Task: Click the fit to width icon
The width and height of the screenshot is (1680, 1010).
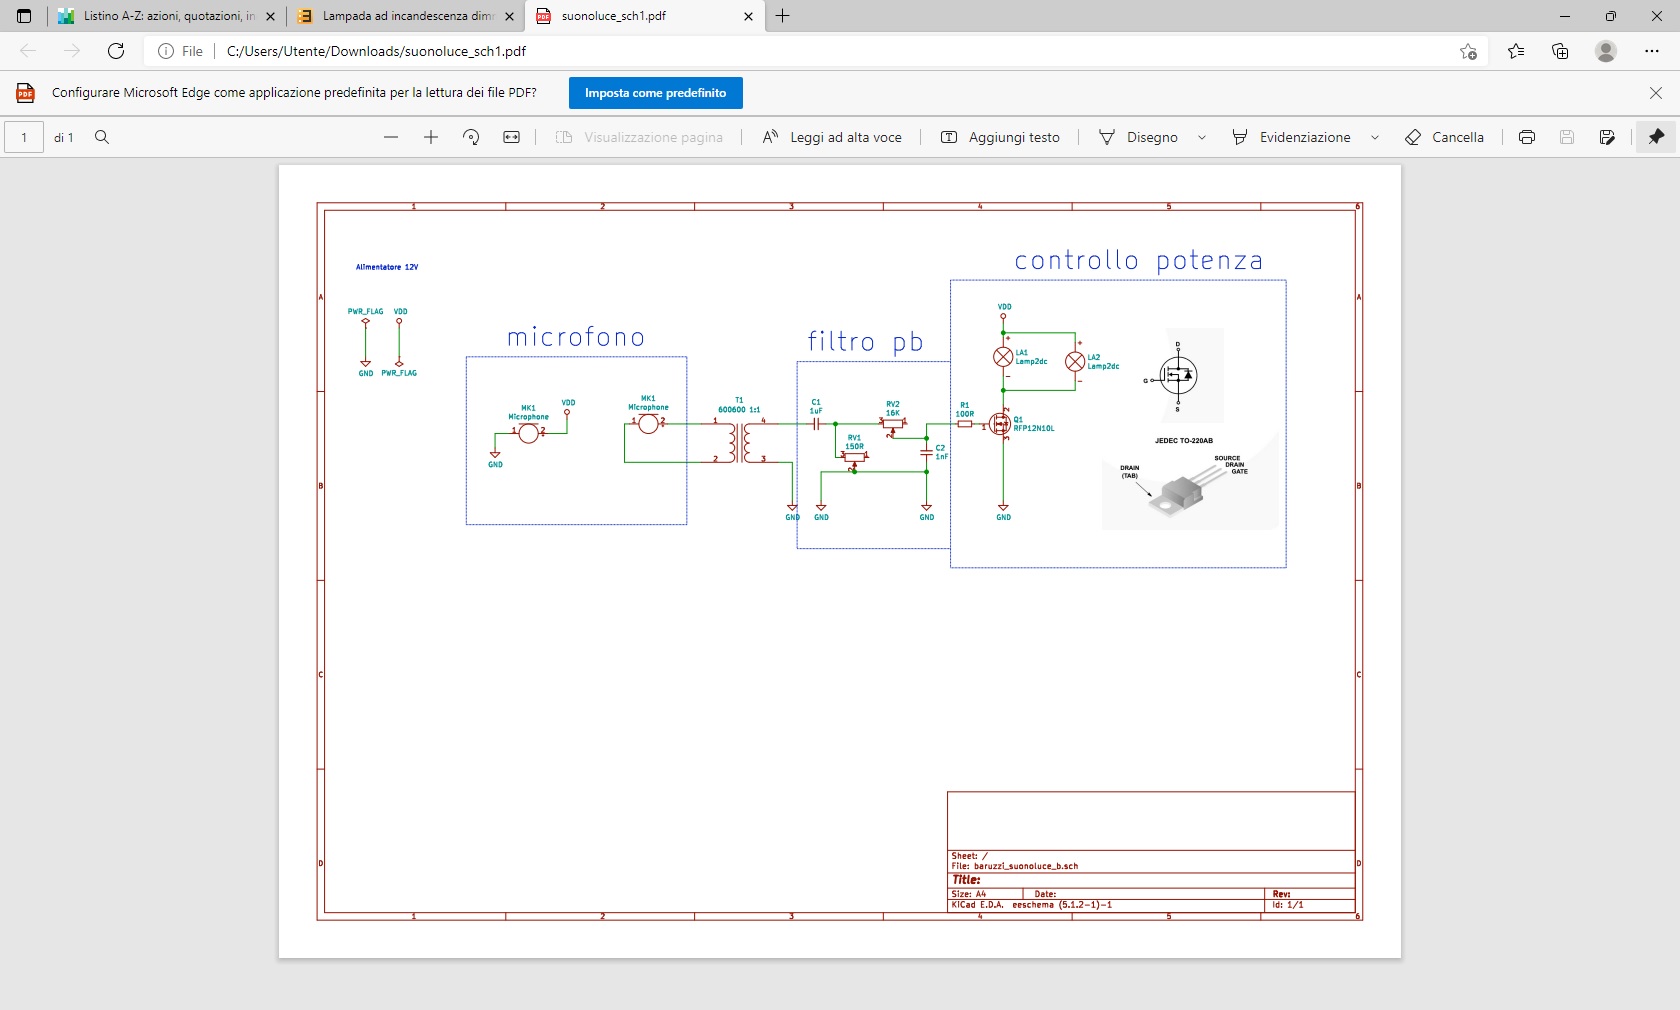Action: 511,137
